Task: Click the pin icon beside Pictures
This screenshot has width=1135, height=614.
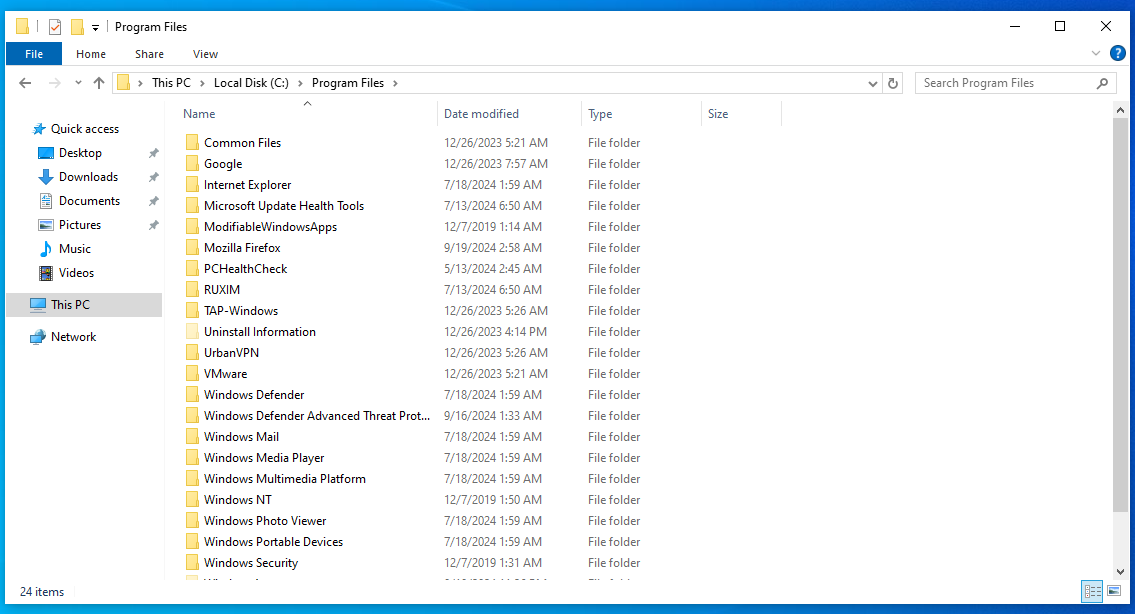Action: pos(153,225)
